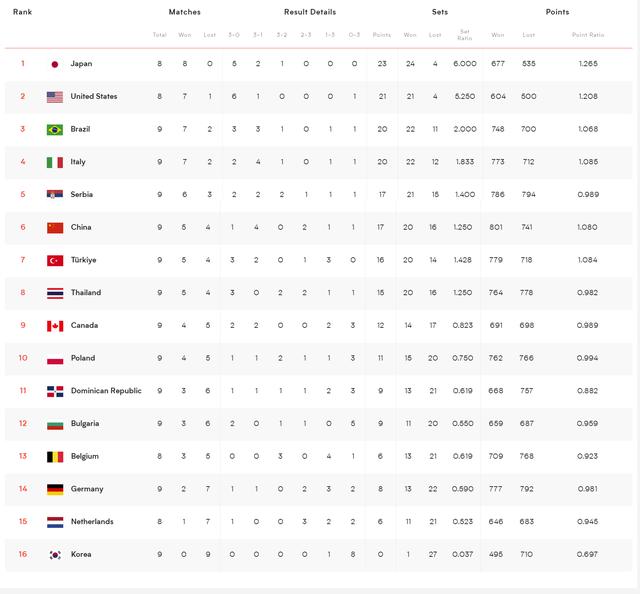Screen dimensions: 640x594
Task: Click the Türkiye flag icon
Action: coord(55,260)
